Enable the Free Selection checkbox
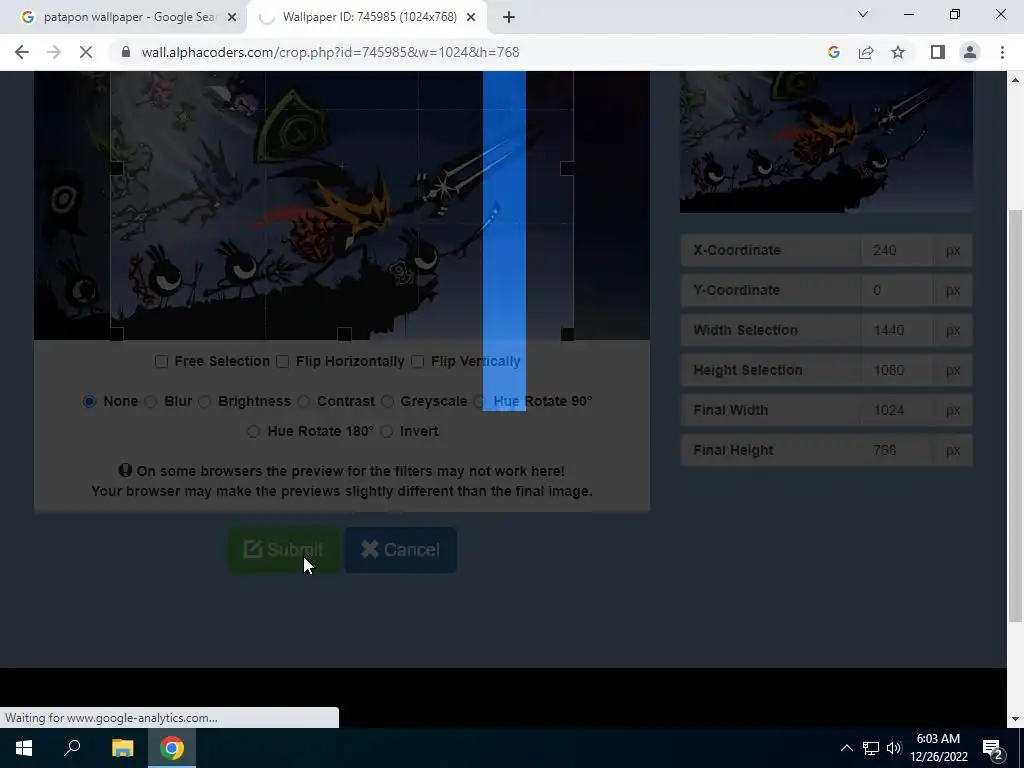The height and width of the screenshot is (768, 1024). point(161,361)
